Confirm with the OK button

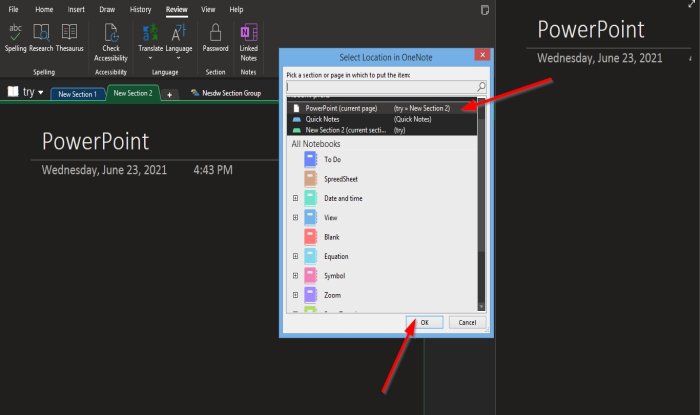point(425,322)
